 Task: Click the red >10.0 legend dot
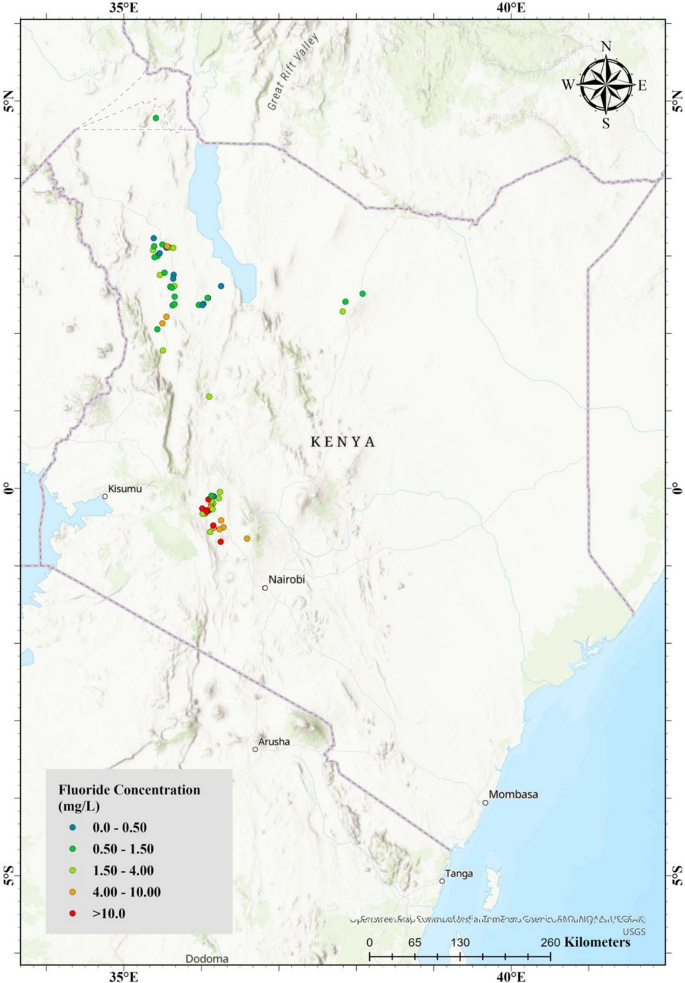73,913
